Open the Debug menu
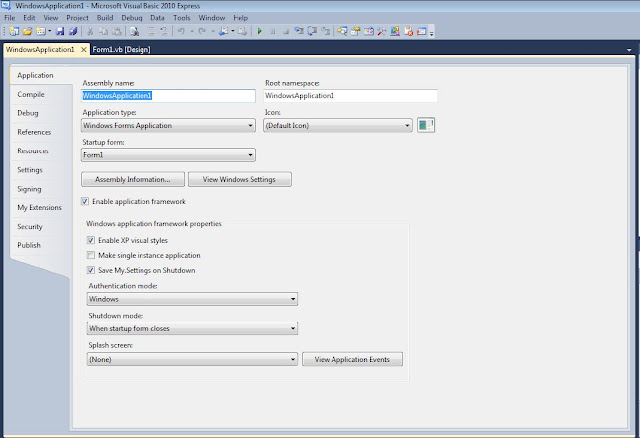Image resolution: width=640 pixels, height=438 pixels. pos(132,18)
